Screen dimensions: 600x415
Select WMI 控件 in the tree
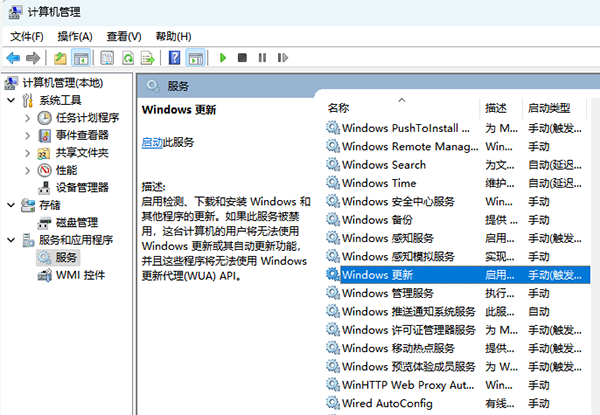pyautogui.click(x=80, y=275)
